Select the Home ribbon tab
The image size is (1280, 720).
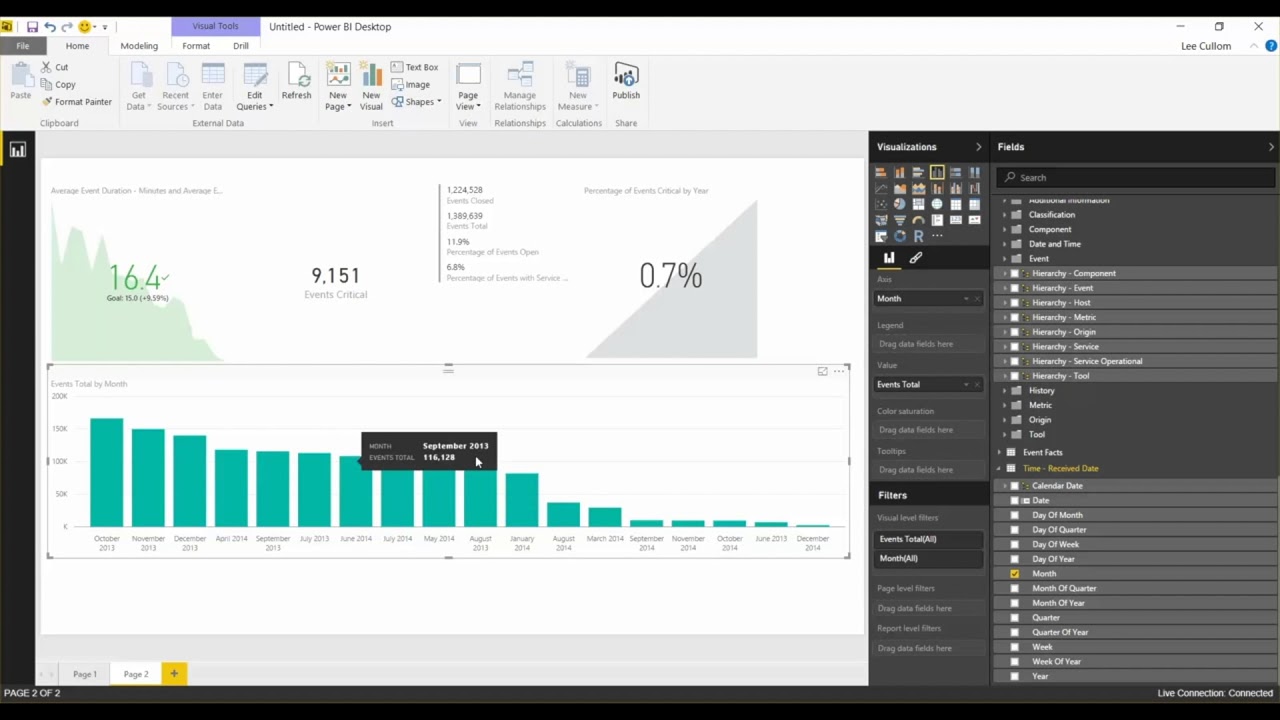[x=77, y=46]
